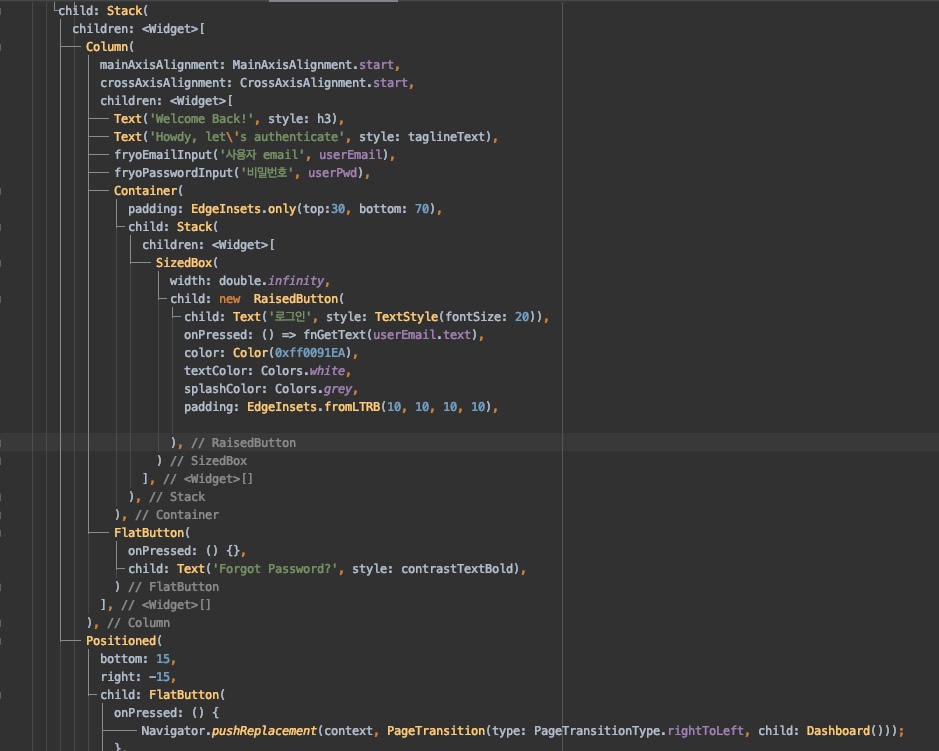Place cursor on EdgeInsets.fromLTRB call
The width and height of the screenshot is (939, 751).
[x=313, y=407]
